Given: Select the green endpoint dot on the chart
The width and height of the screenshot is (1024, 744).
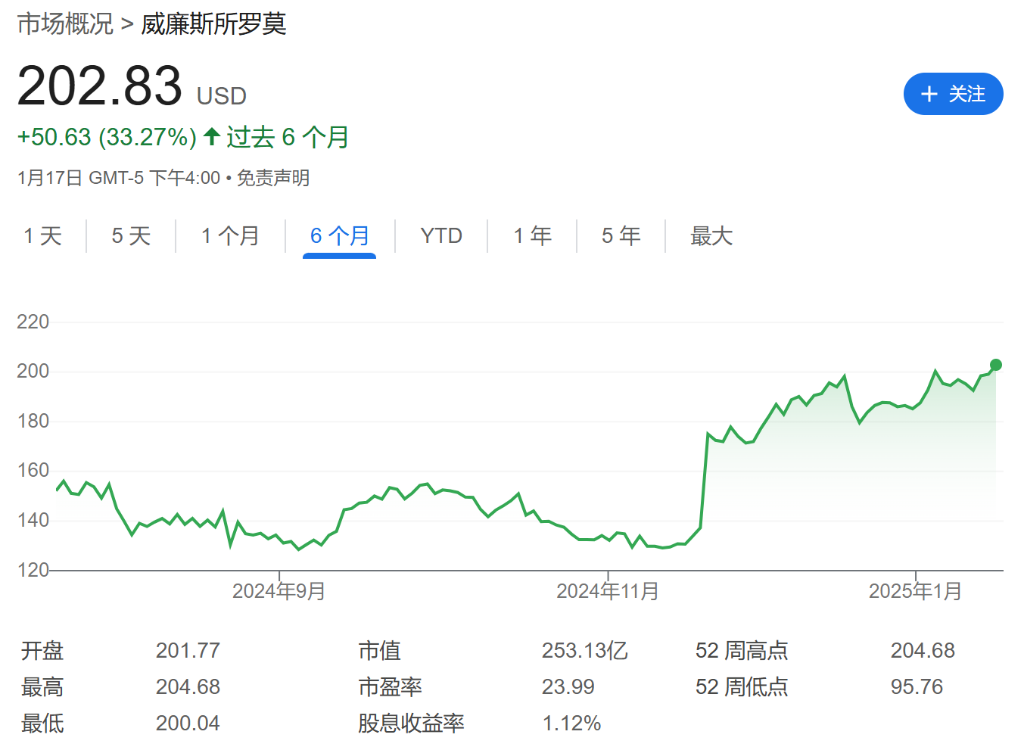Looking at the screenshot, I should 996,366.
